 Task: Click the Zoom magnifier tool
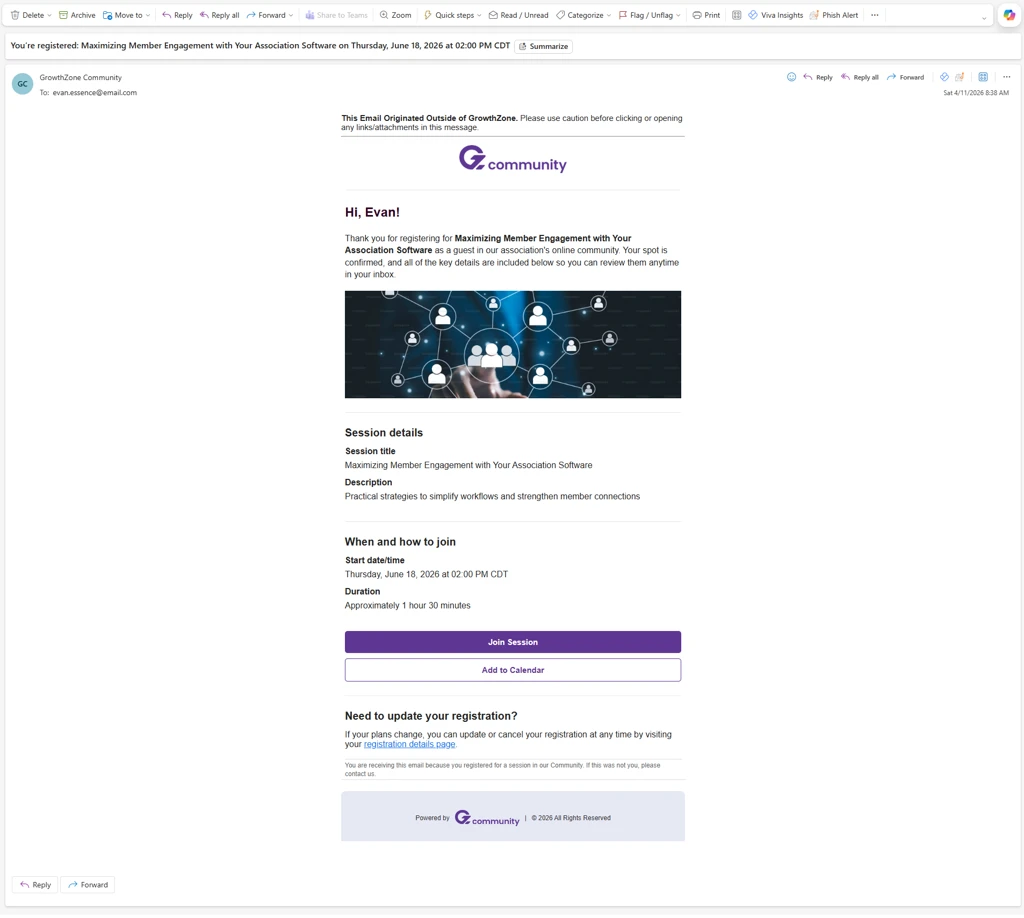(x=395, y=15)
